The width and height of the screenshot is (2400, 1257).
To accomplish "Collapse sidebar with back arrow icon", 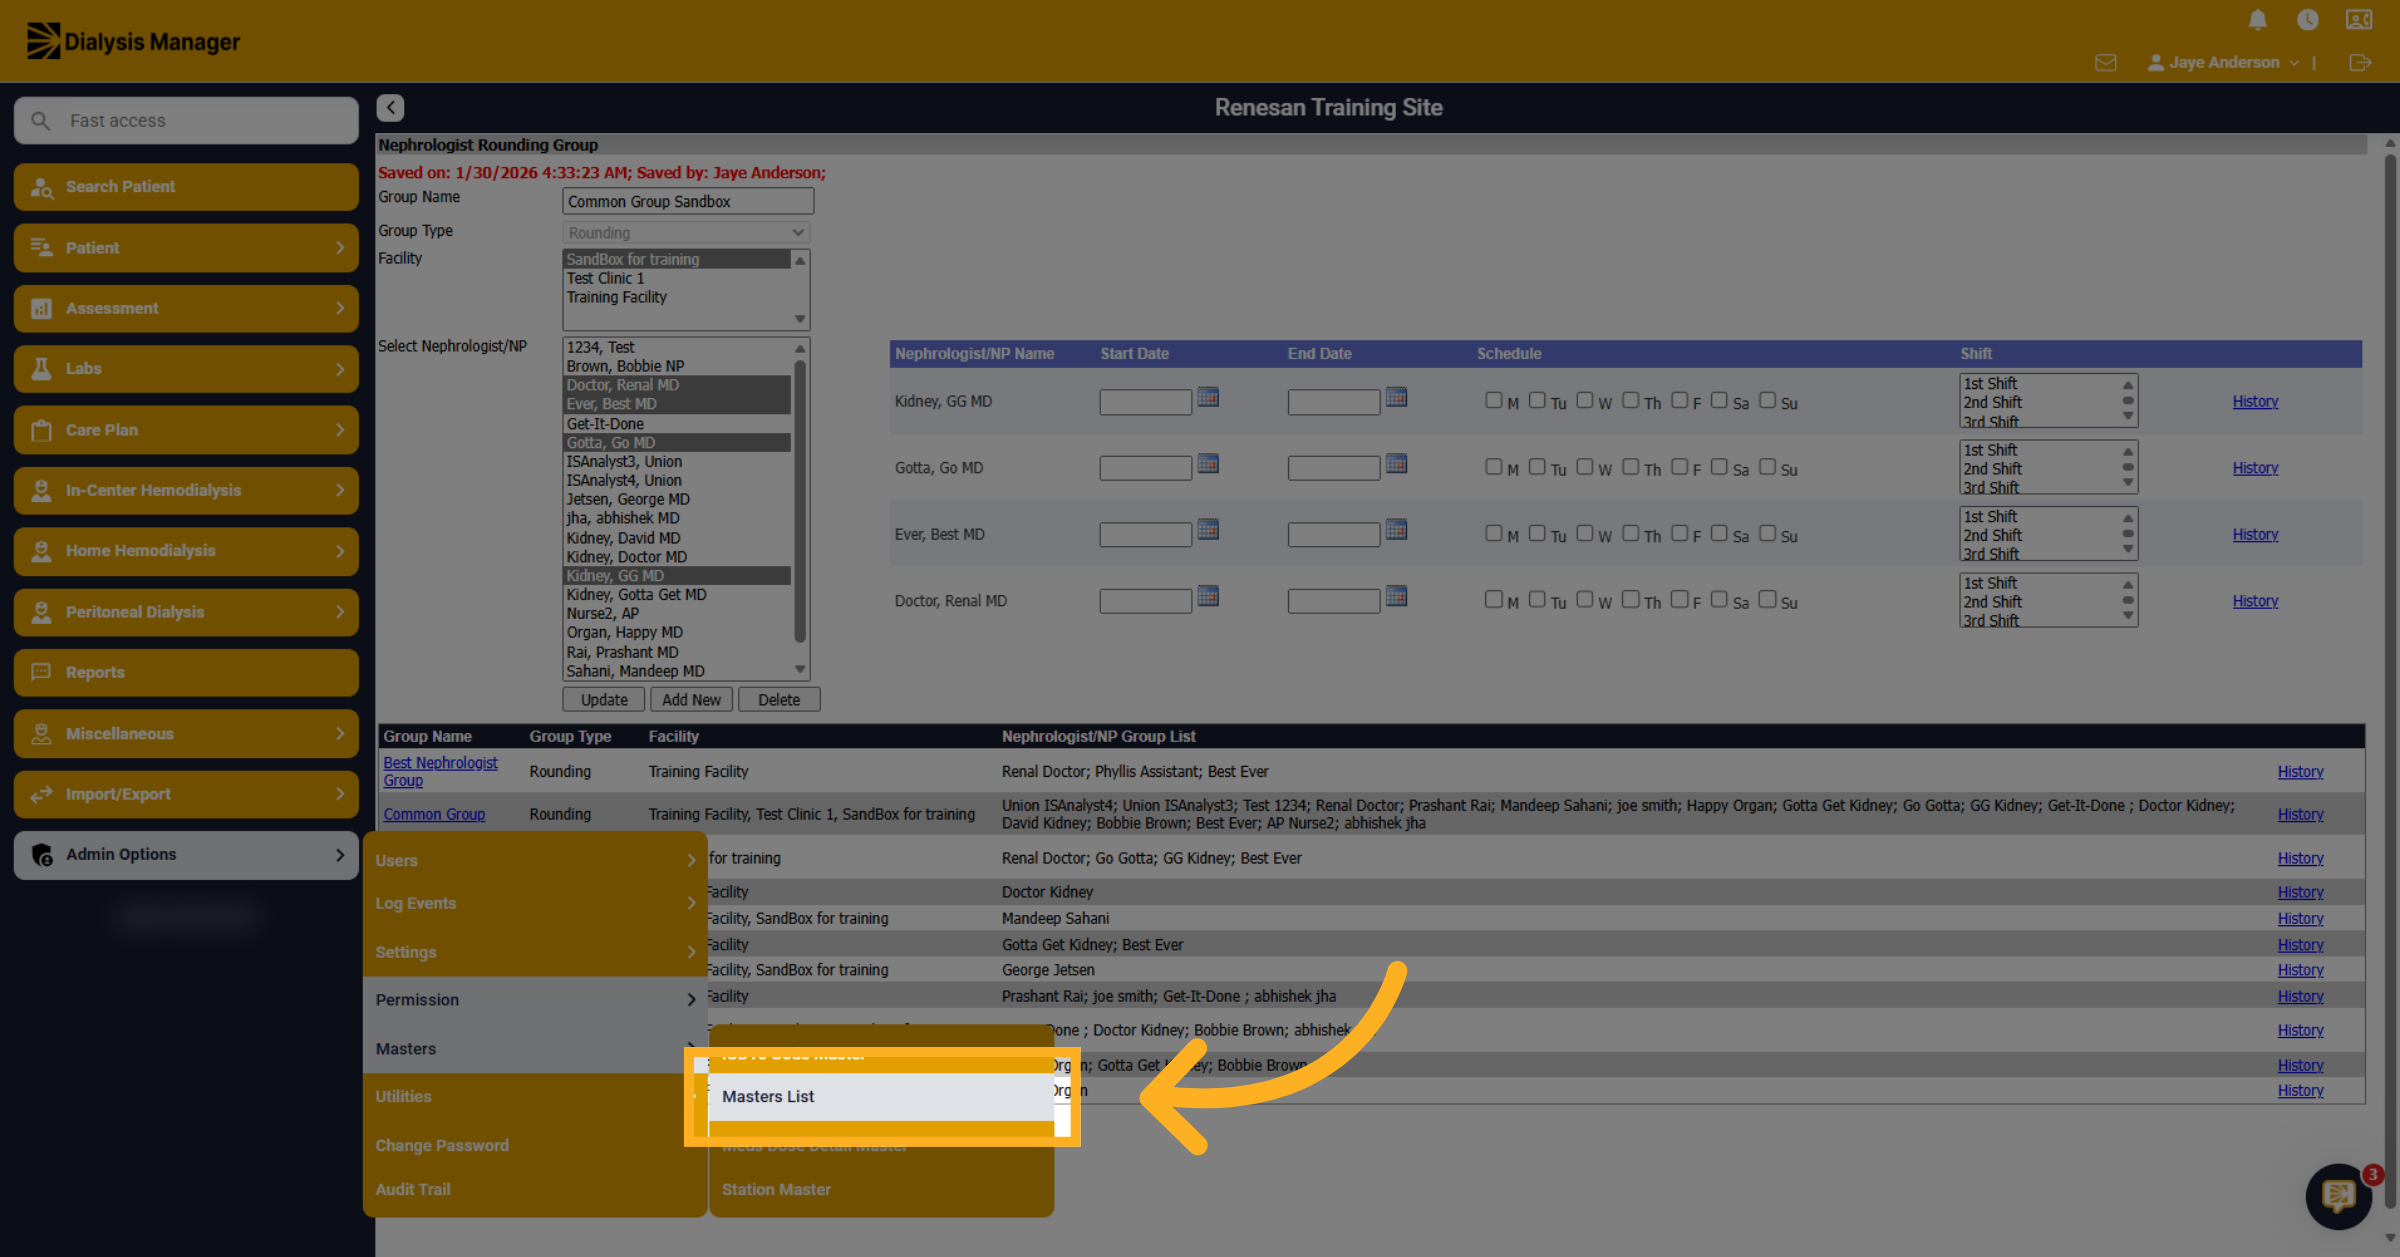I will [x=390, y=107].
